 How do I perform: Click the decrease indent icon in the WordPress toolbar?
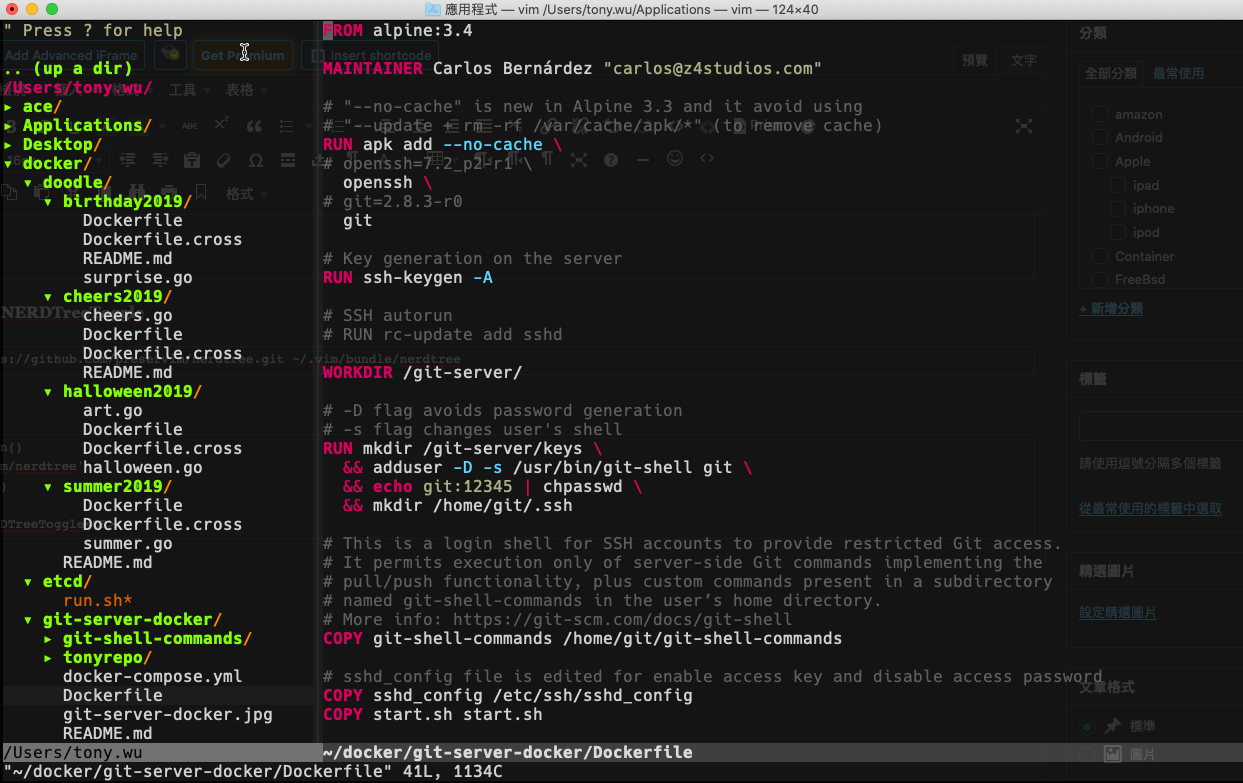pos(128,160)
